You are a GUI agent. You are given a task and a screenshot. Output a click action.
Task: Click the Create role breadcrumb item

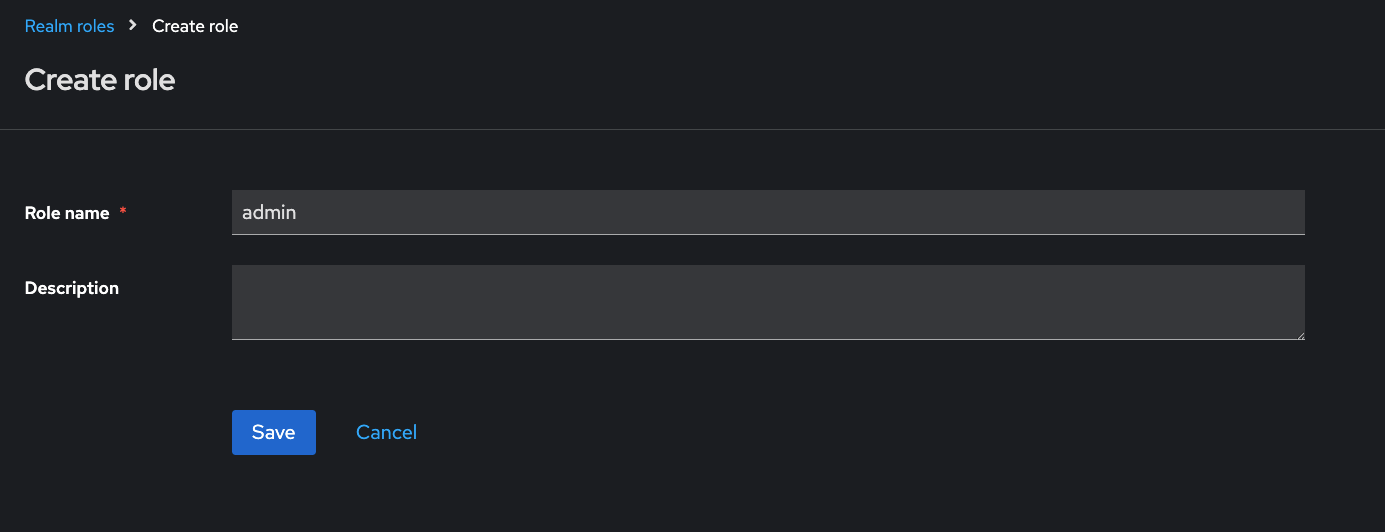195,26
